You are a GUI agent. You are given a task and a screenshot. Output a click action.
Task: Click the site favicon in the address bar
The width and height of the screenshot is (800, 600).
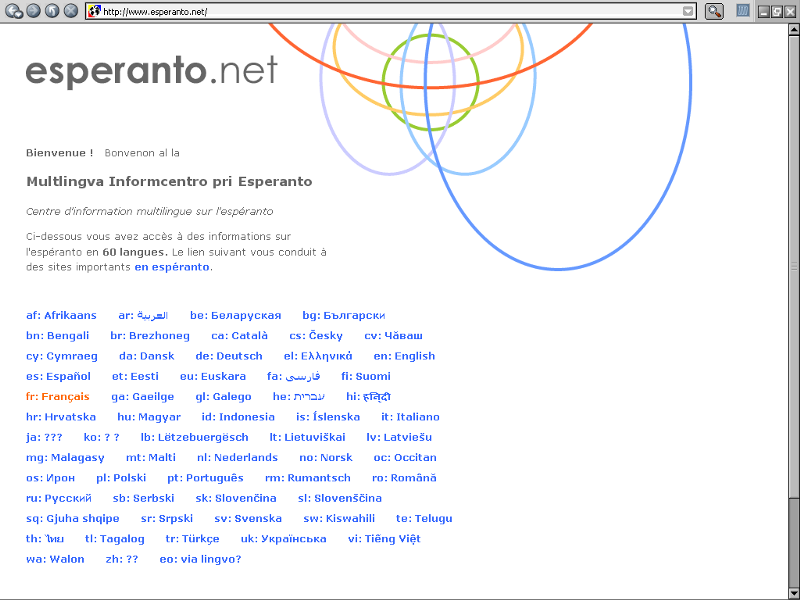[x=94, y=11]
